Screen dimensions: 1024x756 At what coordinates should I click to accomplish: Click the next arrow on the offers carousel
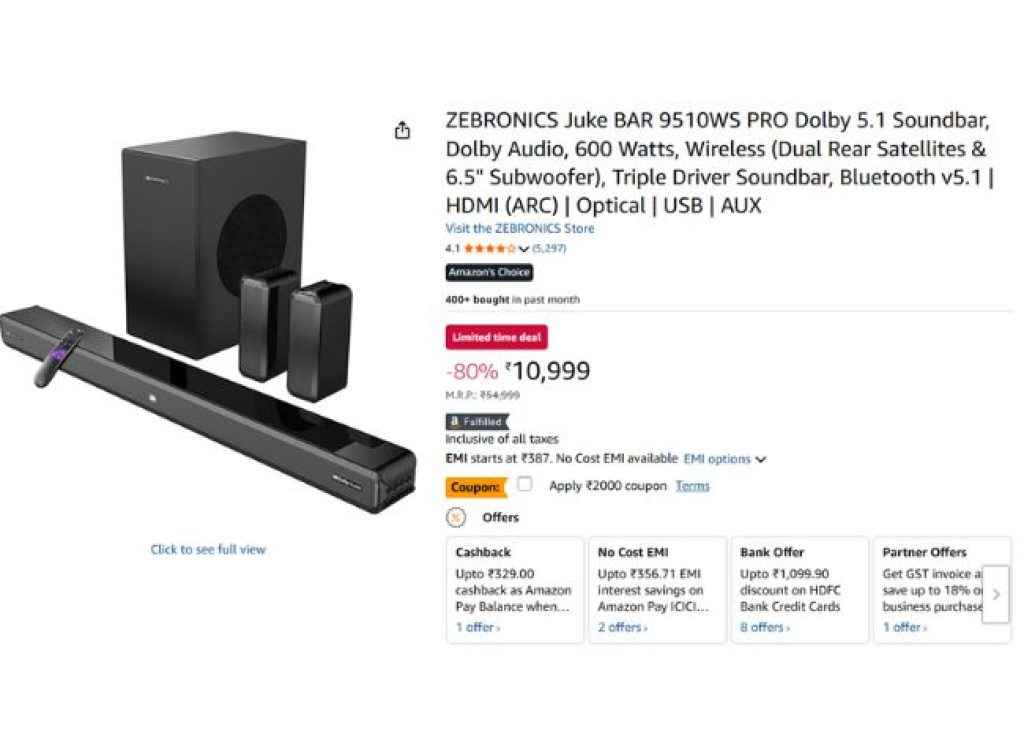click(997, 593)
